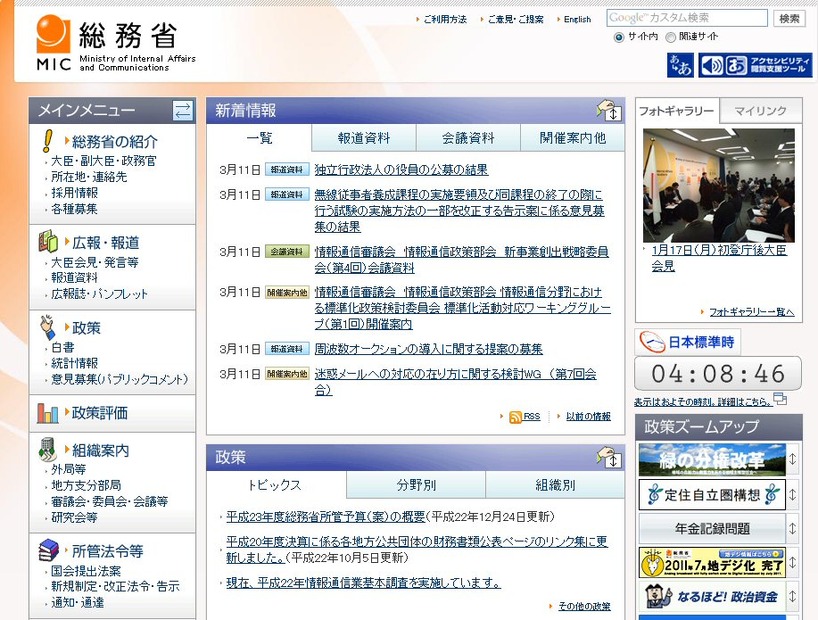Viewport: 818px width, 620px height.
Task: Open 周波数オークションの導入に関する提案の募集 link
Action: pyautogui.click(x=428, y=349)
